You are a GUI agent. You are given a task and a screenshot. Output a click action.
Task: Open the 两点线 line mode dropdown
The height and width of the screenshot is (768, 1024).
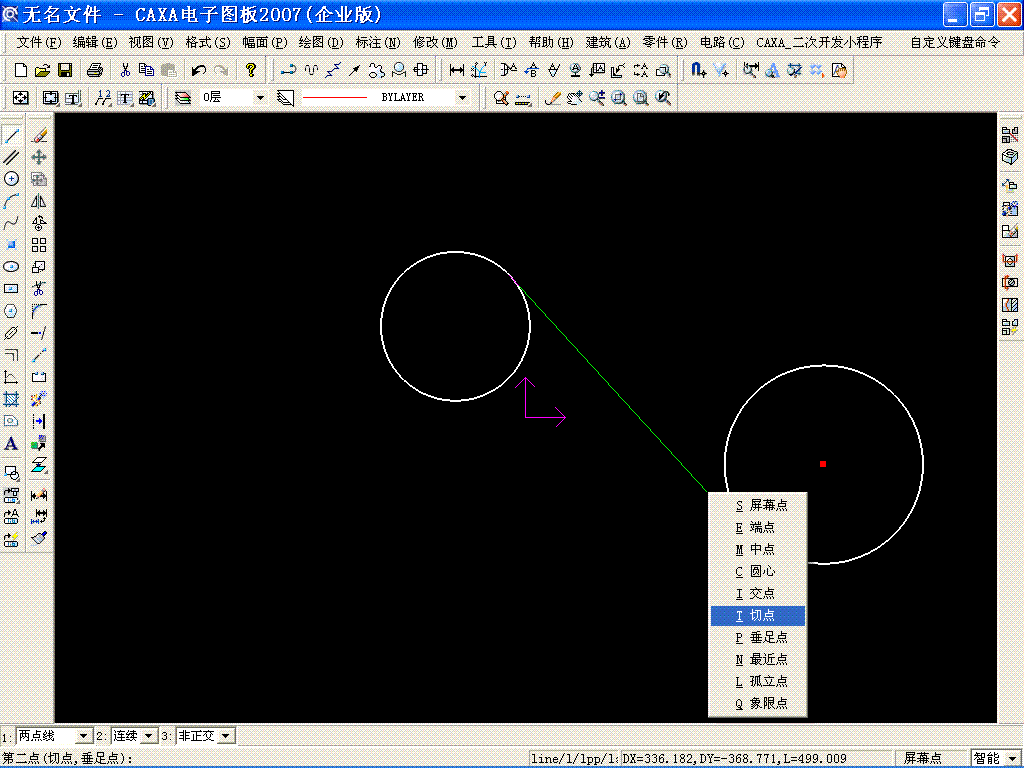click(83, 736)
